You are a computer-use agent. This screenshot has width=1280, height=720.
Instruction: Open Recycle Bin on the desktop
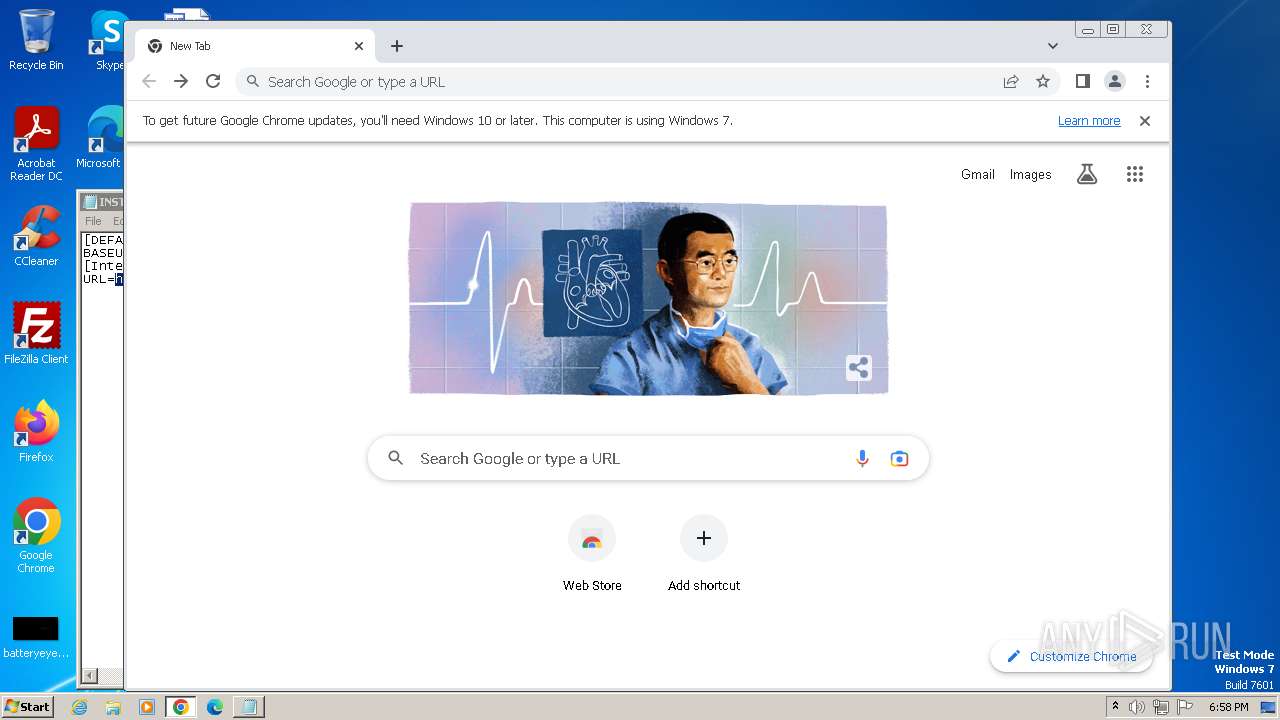click(x=36, y=40)
